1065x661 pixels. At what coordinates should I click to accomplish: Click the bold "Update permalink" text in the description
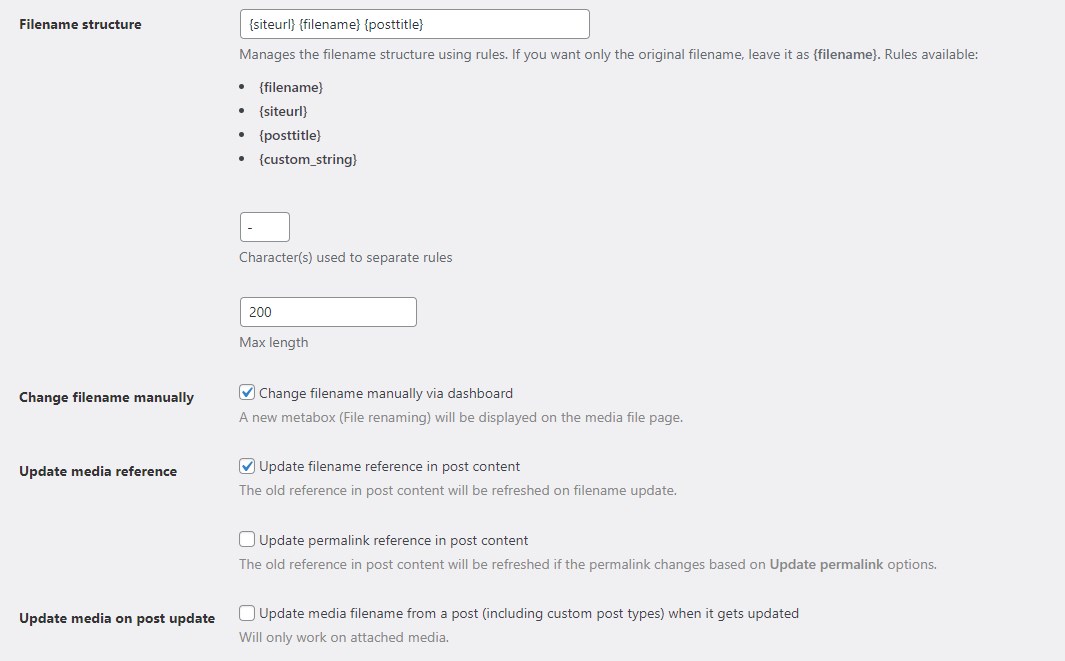click(x=826, y=564)
